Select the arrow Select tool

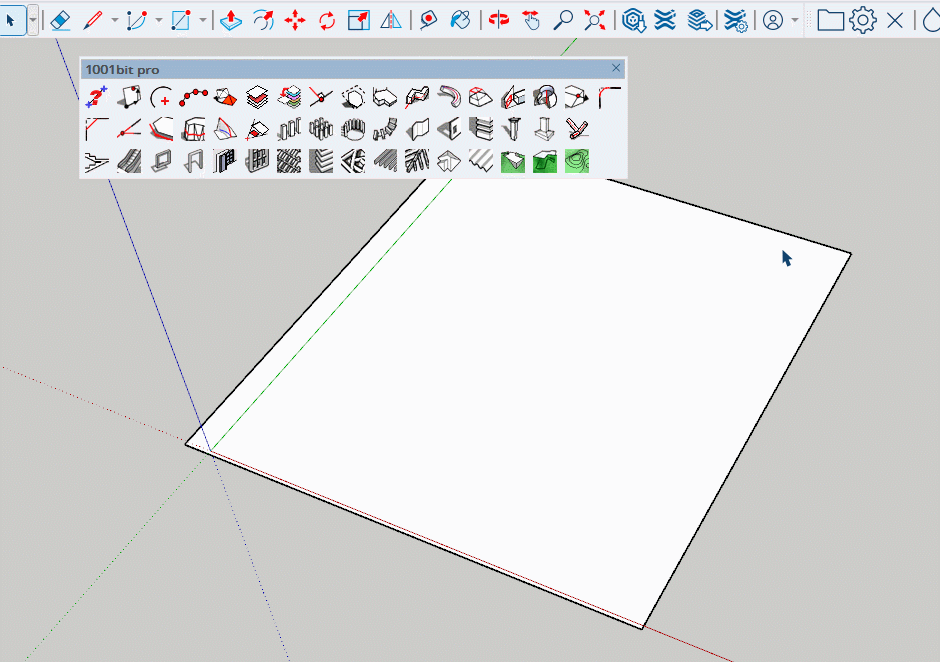pyautogui.click(x=10, y=20)
